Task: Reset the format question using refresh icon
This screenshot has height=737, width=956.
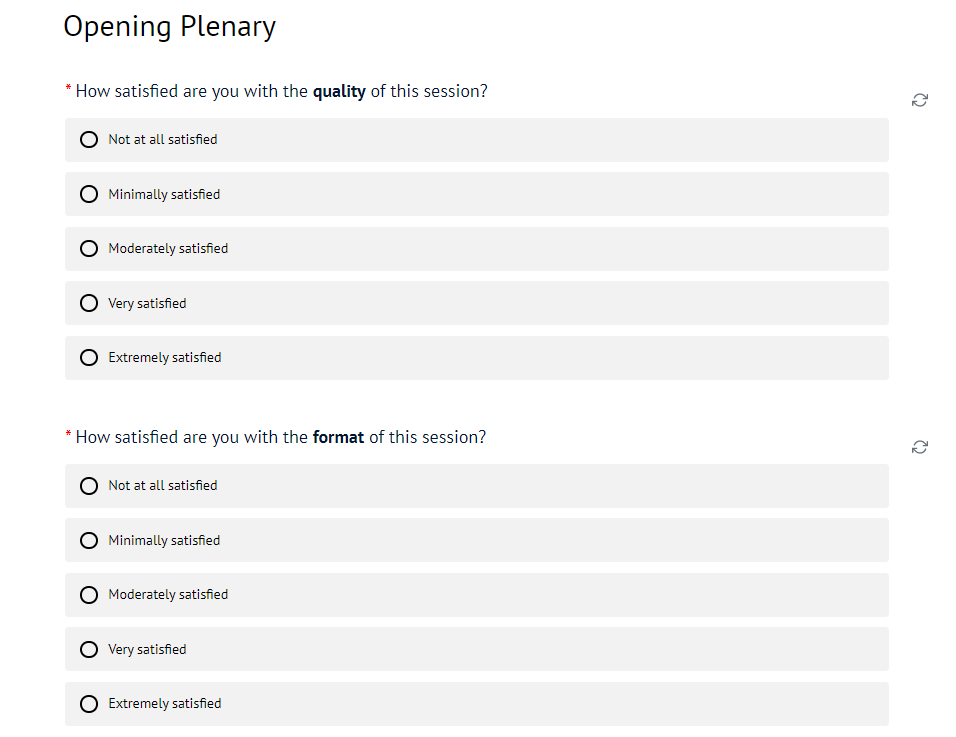Action: click(920, 447)
